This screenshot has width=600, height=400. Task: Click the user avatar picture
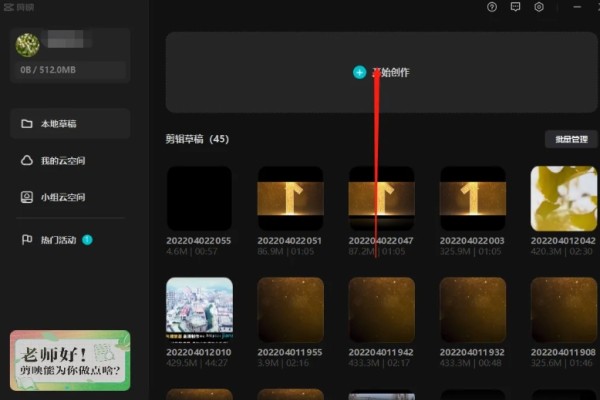28,45
